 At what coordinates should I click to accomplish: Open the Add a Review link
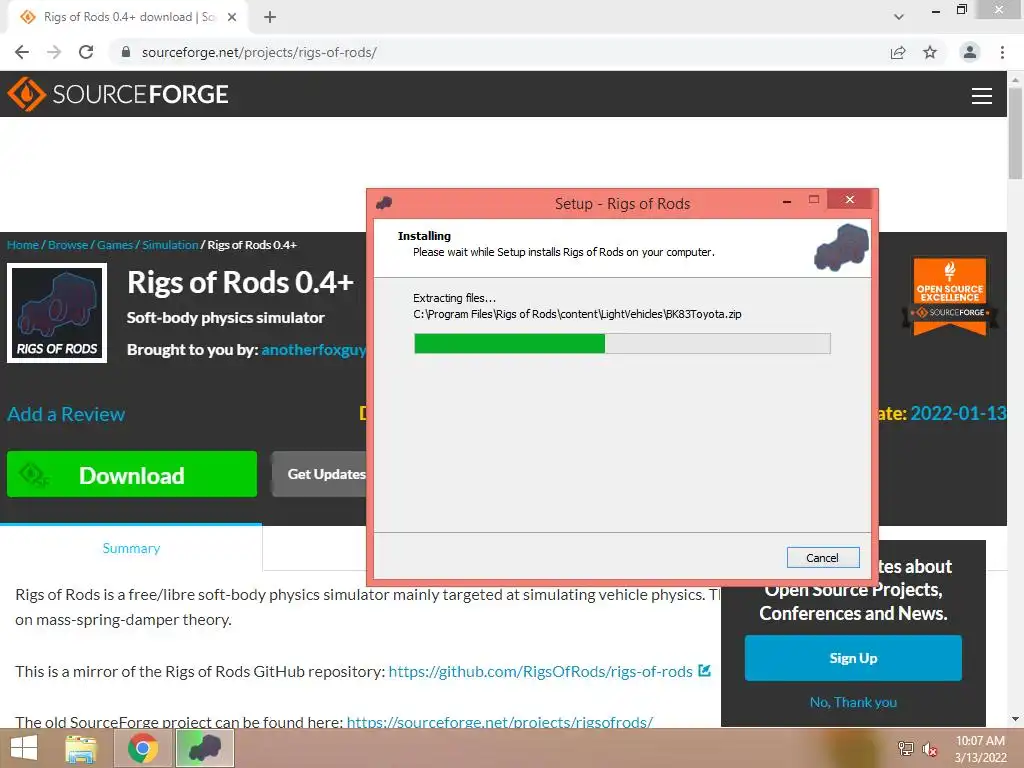tap(66, 414)
